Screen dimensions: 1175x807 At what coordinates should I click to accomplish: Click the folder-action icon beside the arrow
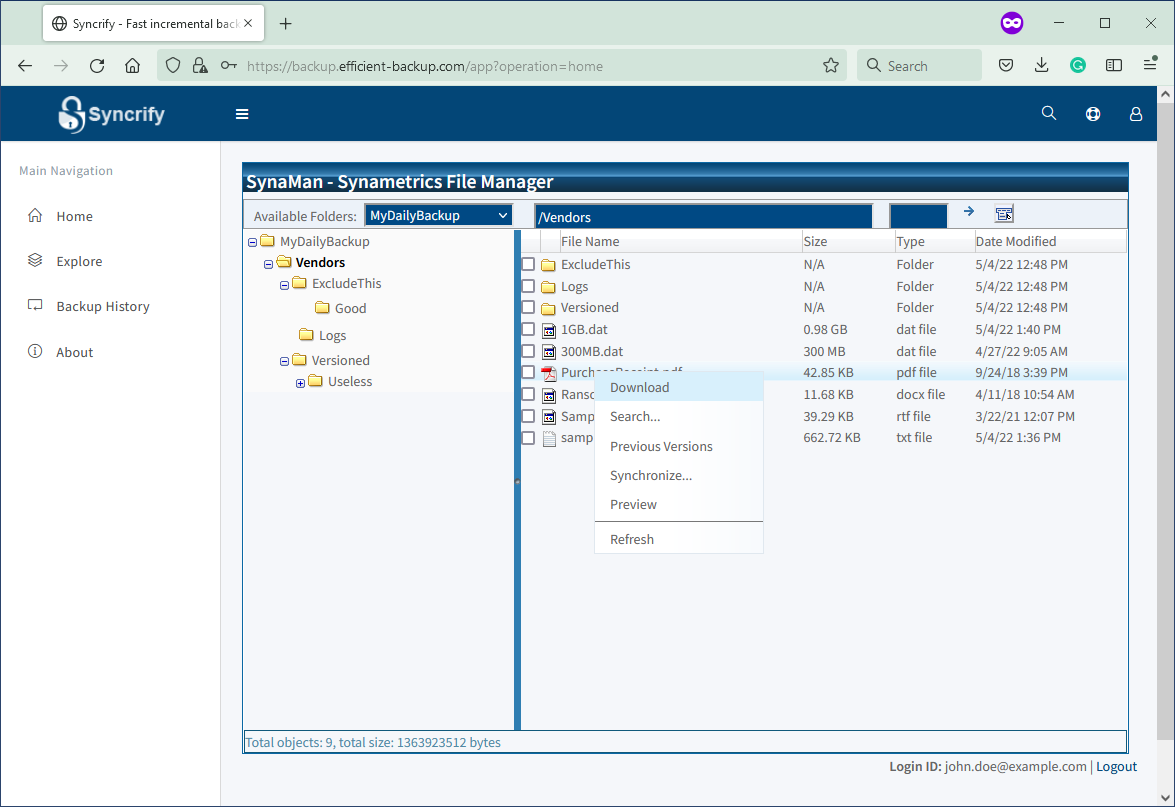(1003, 214)
